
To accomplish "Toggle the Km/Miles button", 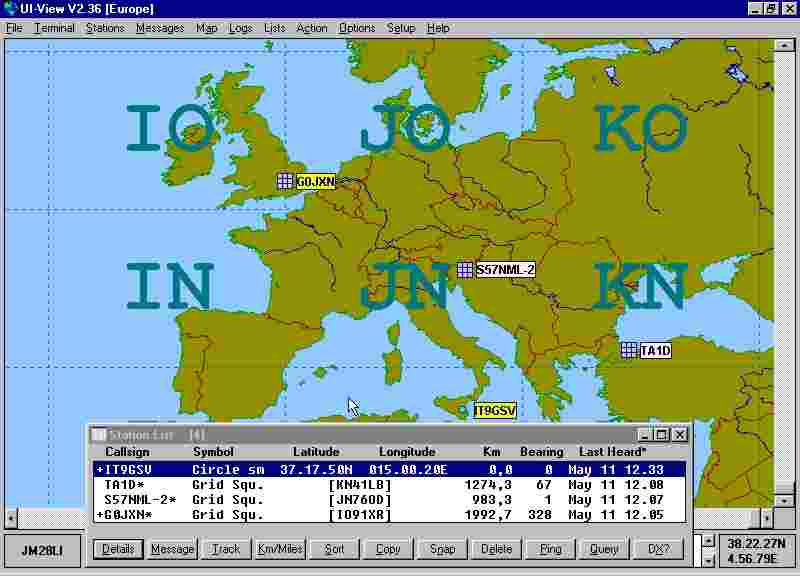I will tap(280, 549).
